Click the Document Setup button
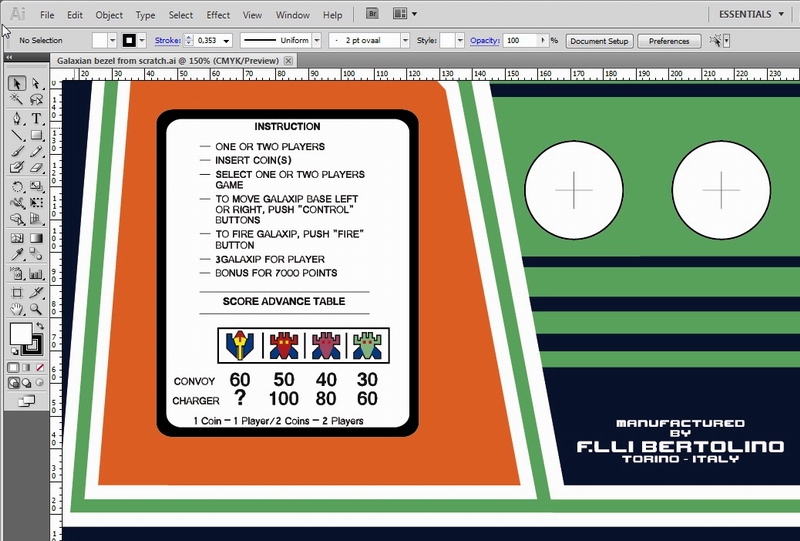The height and width of the screenshot is (541, 800). point(599,41)
